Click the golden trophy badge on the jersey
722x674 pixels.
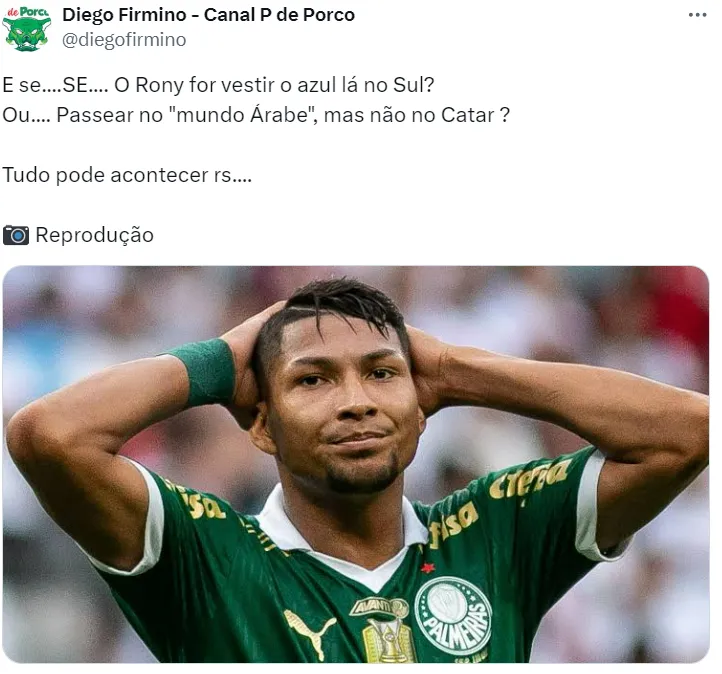389,640
